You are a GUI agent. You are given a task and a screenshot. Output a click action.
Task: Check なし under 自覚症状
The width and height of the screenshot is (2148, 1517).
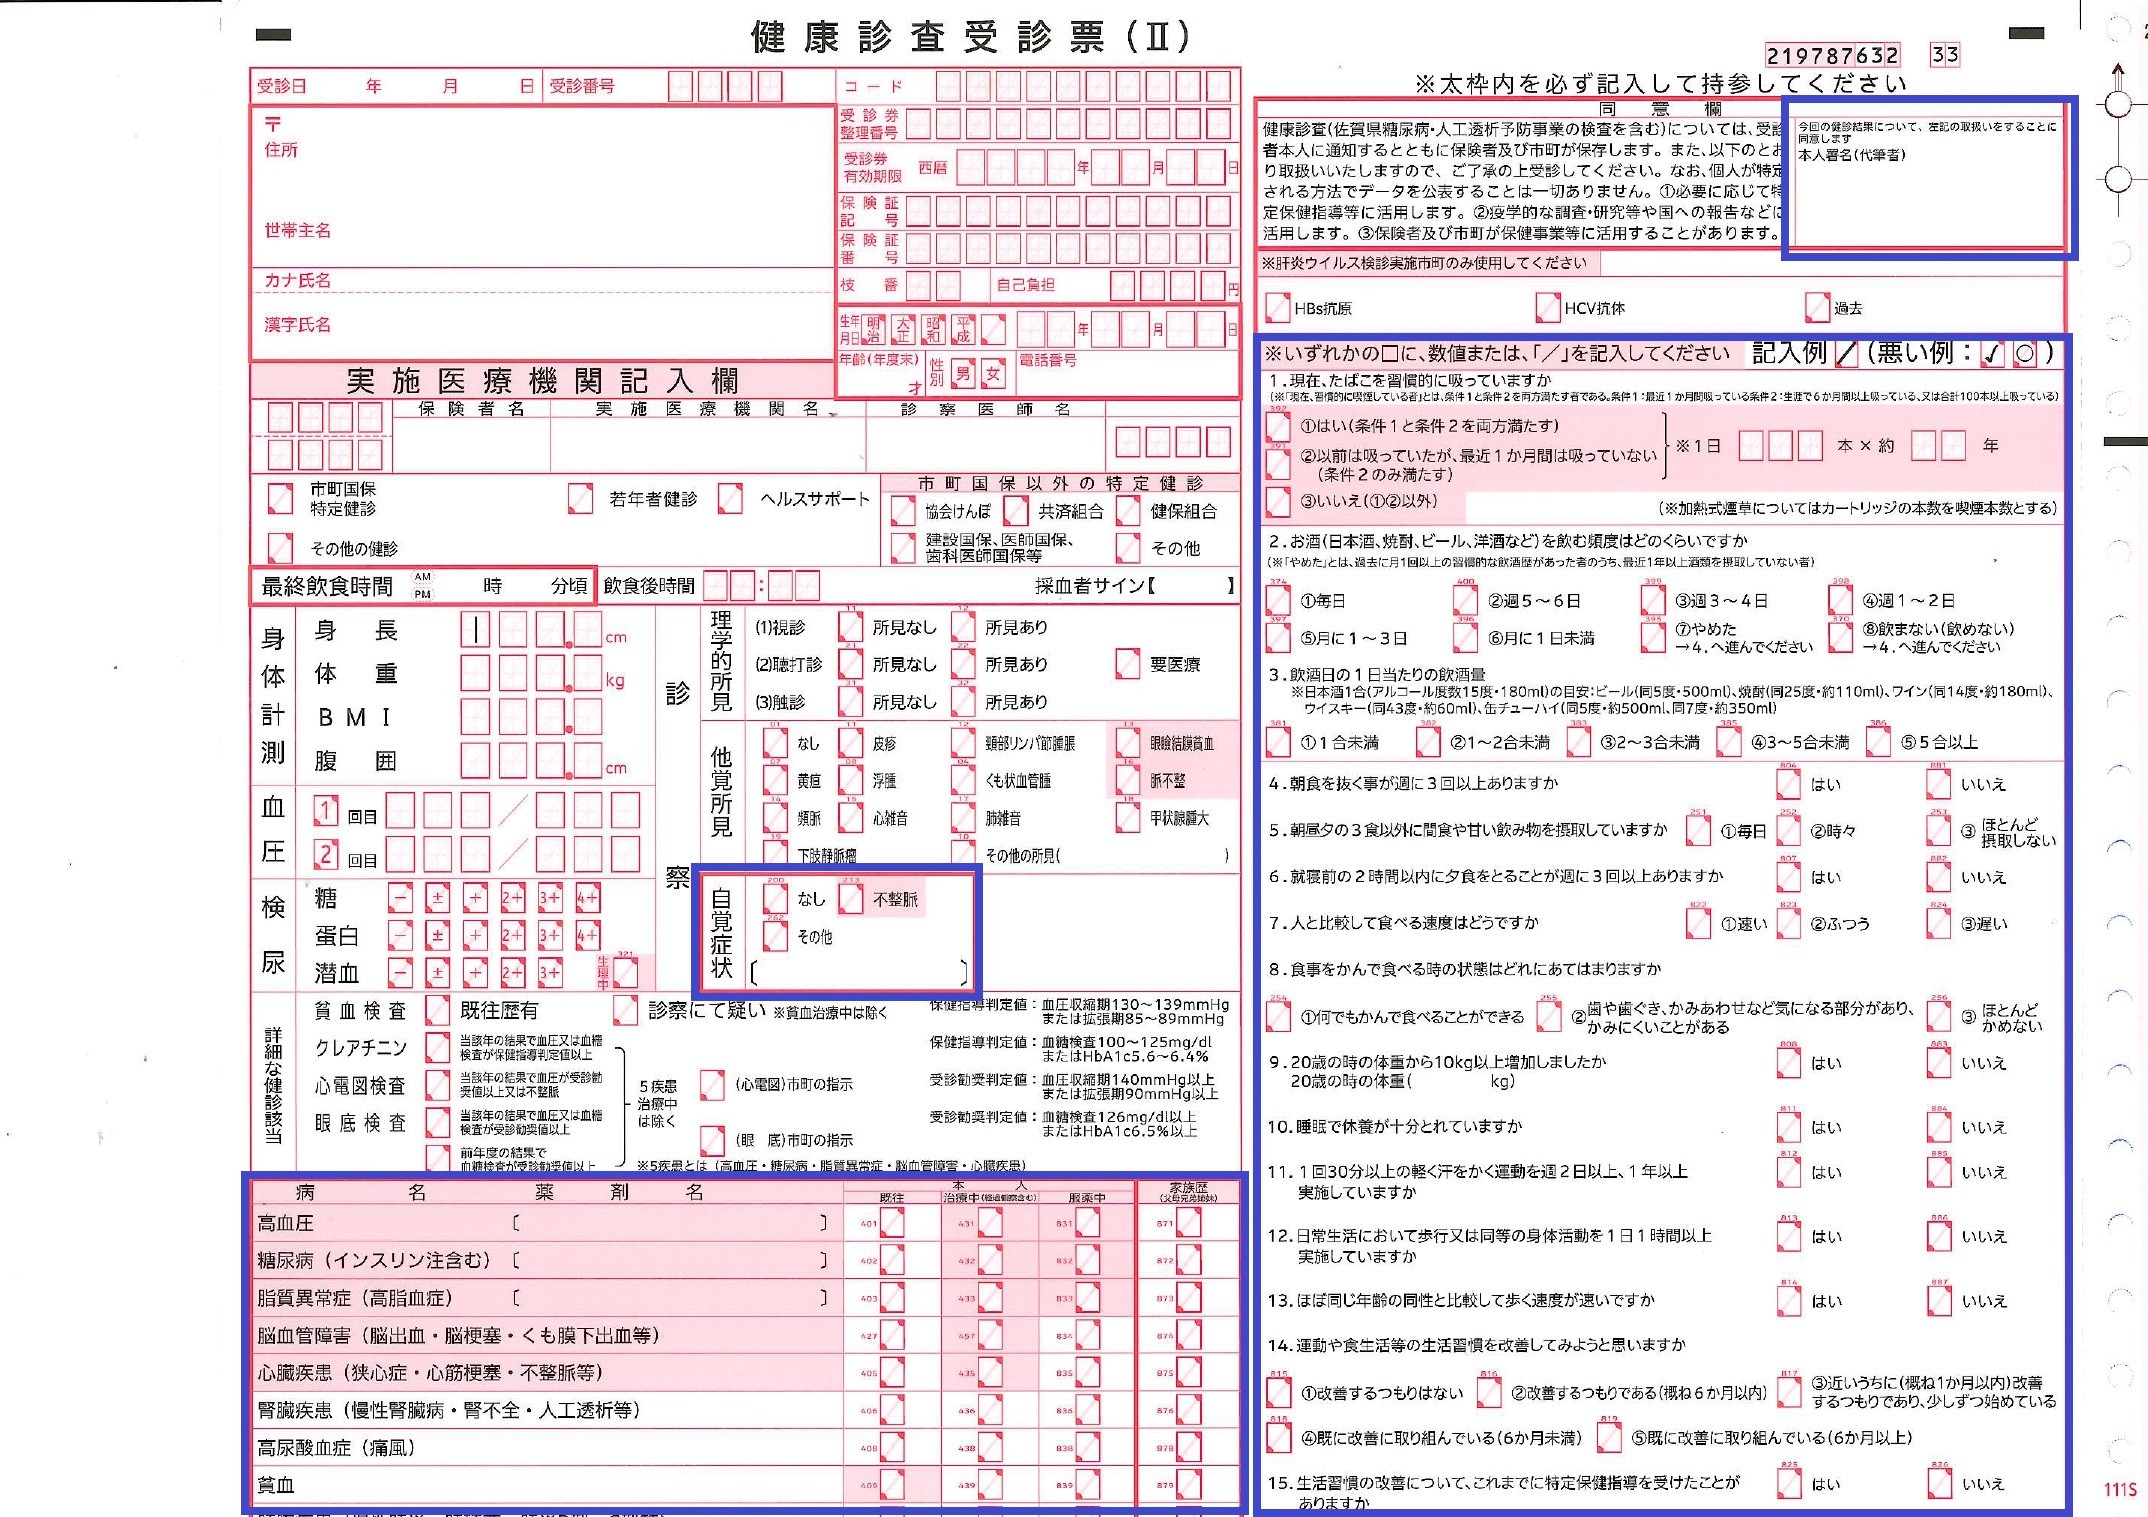[775, 898]
